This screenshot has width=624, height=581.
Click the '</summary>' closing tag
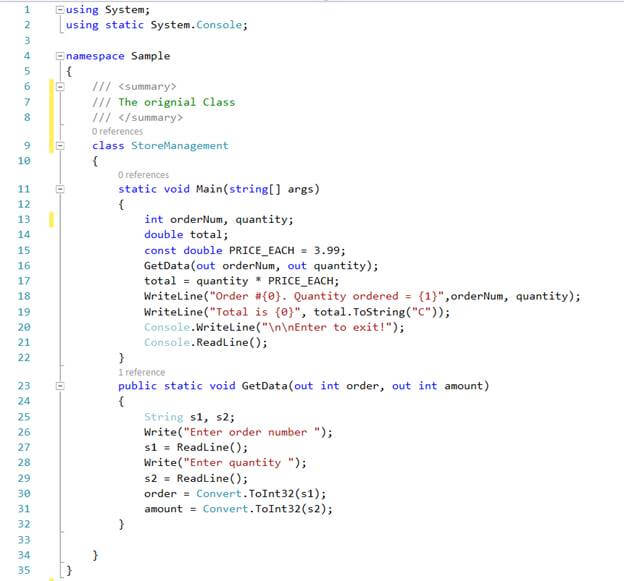click(x=150, y=117)
